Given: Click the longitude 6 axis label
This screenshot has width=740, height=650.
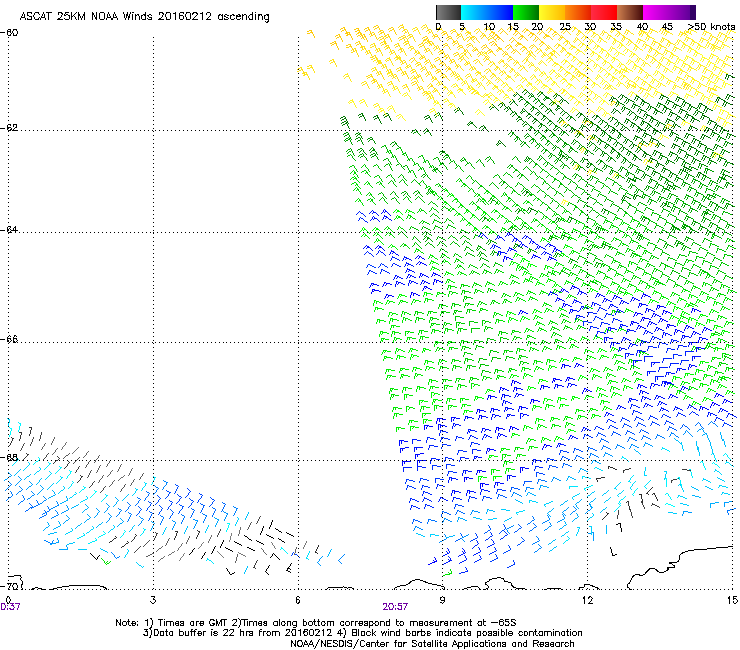Looking at the screenshot, I should (298, 600).
